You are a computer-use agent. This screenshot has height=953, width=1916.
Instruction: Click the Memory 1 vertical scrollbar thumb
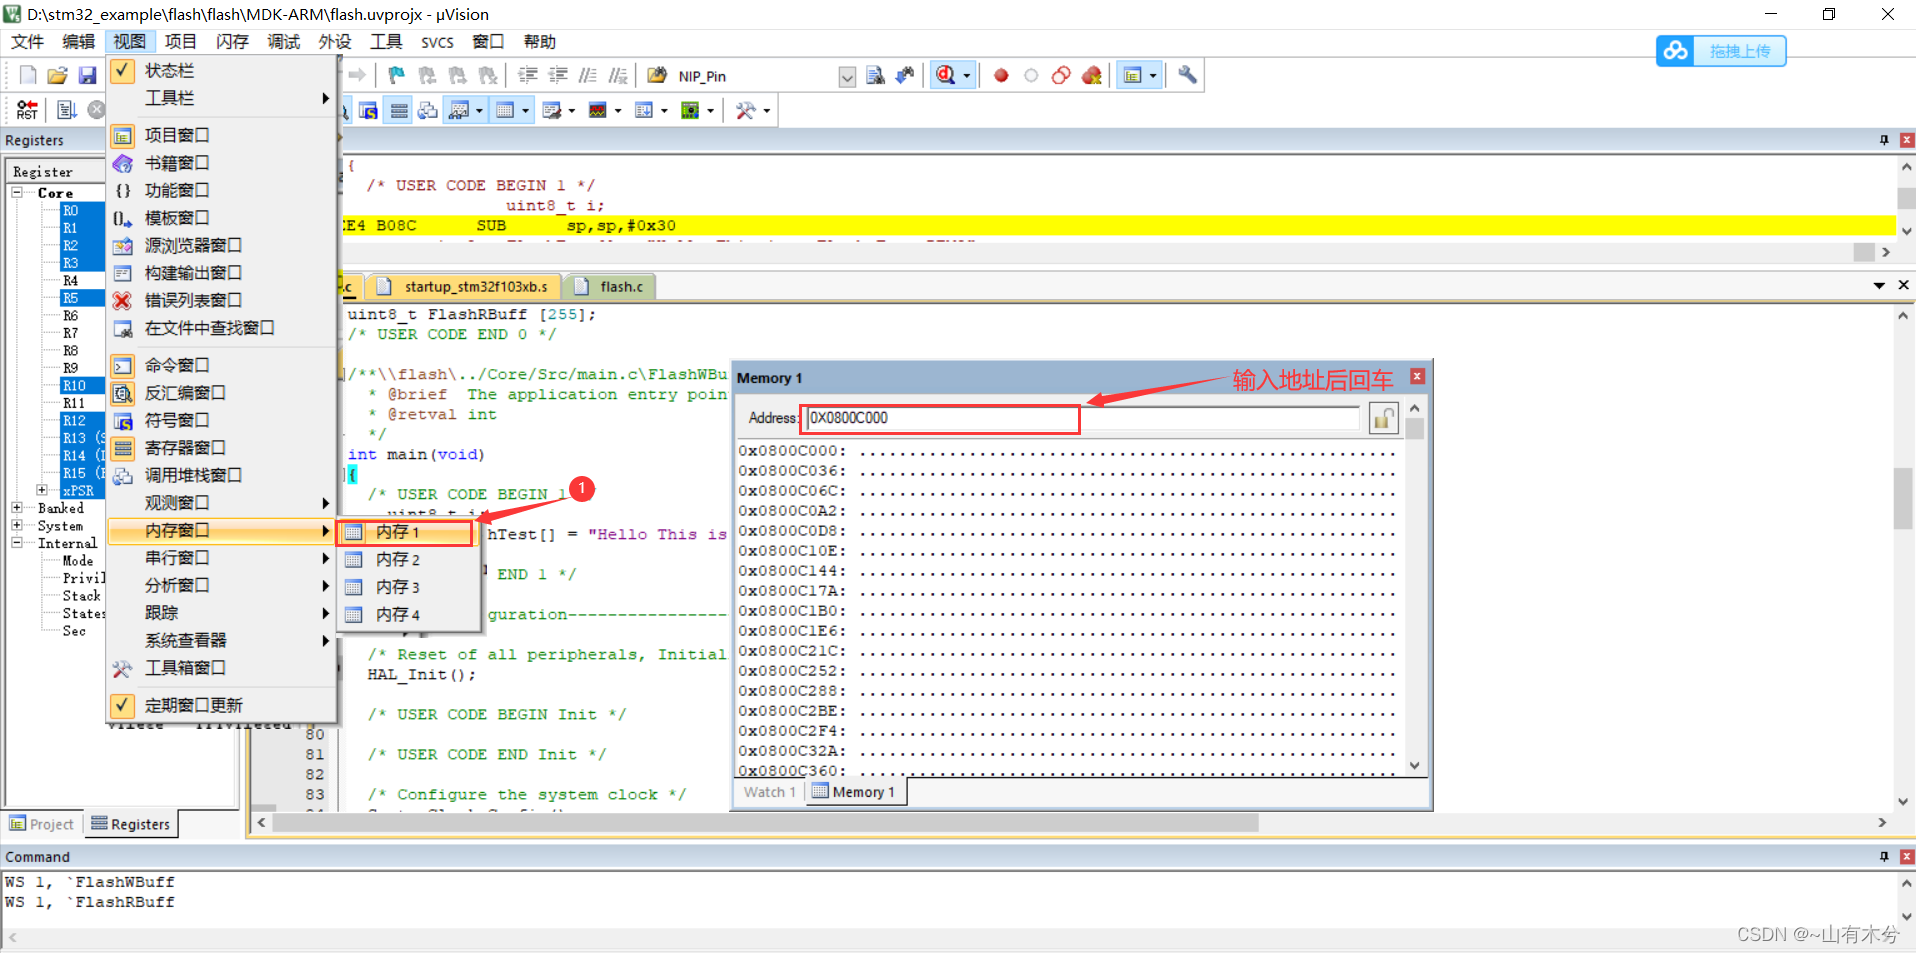(1414, 429)
